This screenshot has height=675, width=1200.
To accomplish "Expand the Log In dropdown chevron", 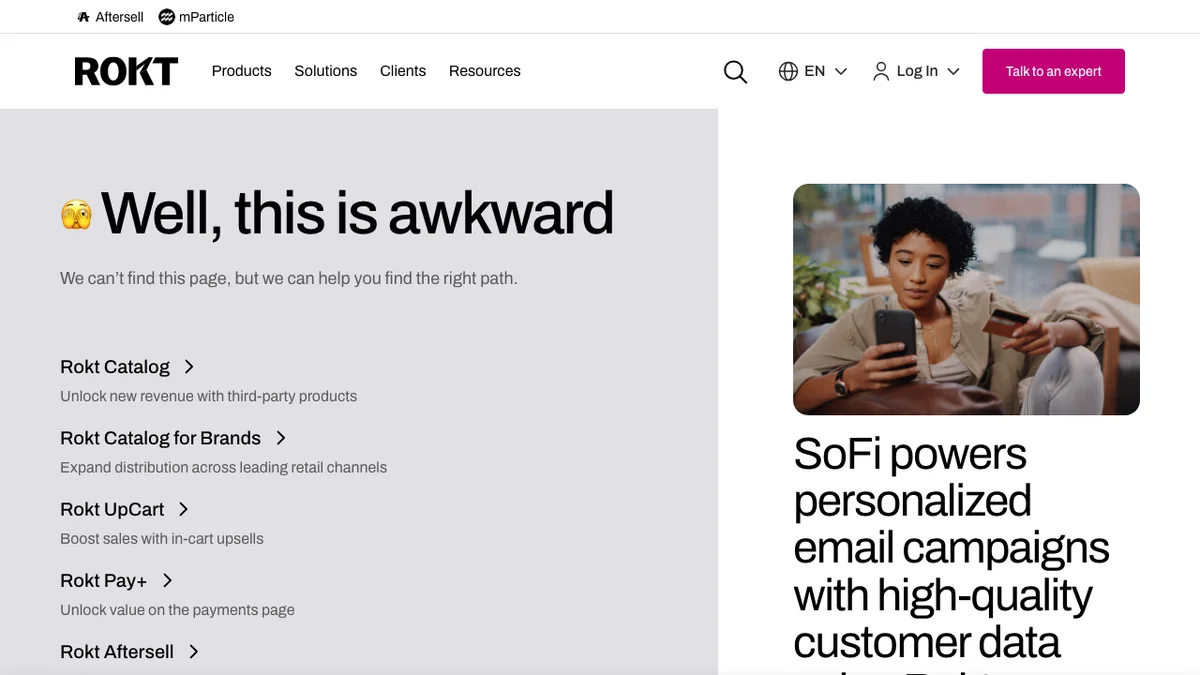I will tap(953, 72).
